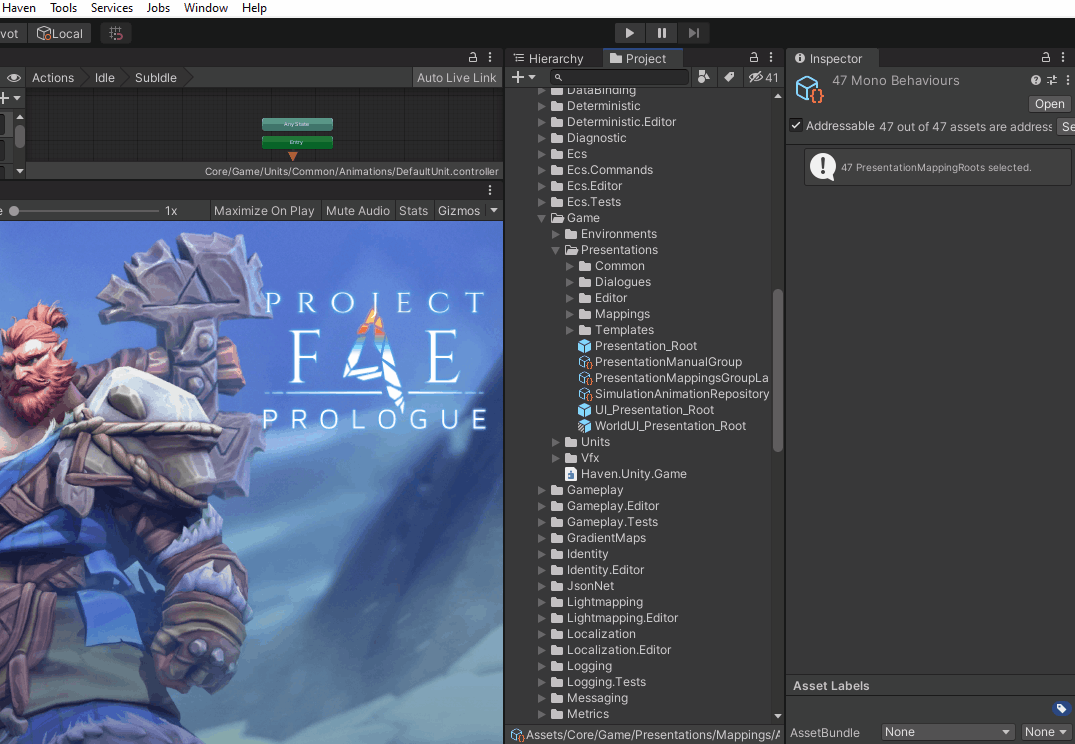This screenshot has width=1075, height=744.
Task: Click the Step frame button
Action: tap(694, 33)
